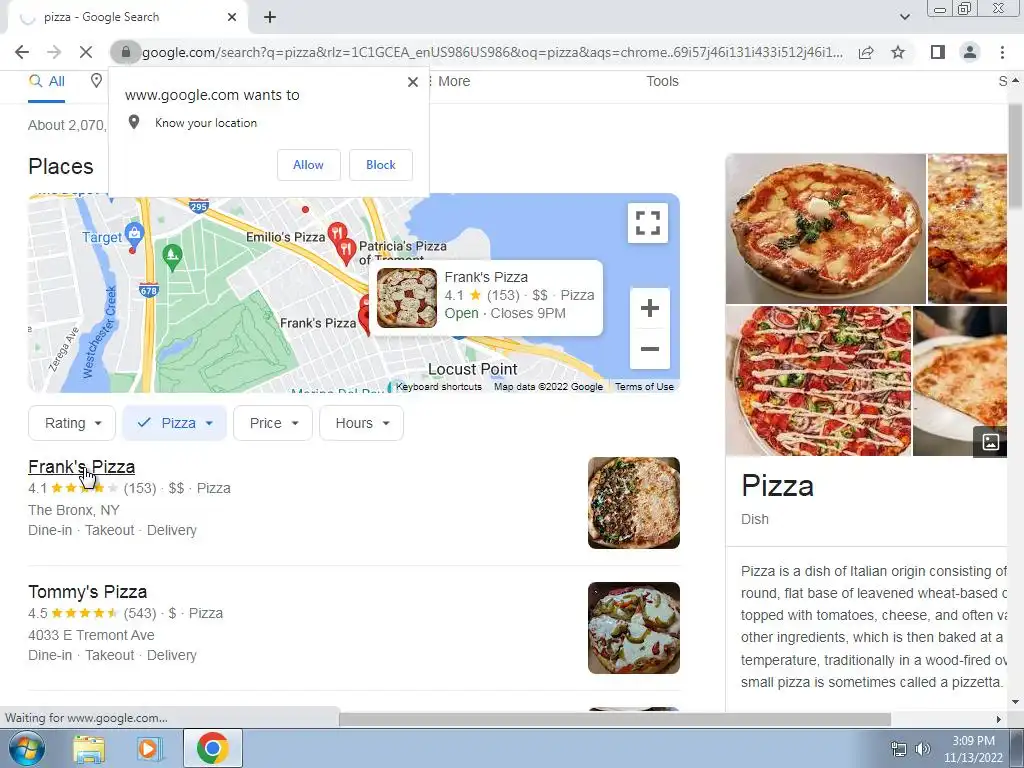The image size is (1024, 768).
Task: Click the forward navigation arrow
Action: coord(54,52)
